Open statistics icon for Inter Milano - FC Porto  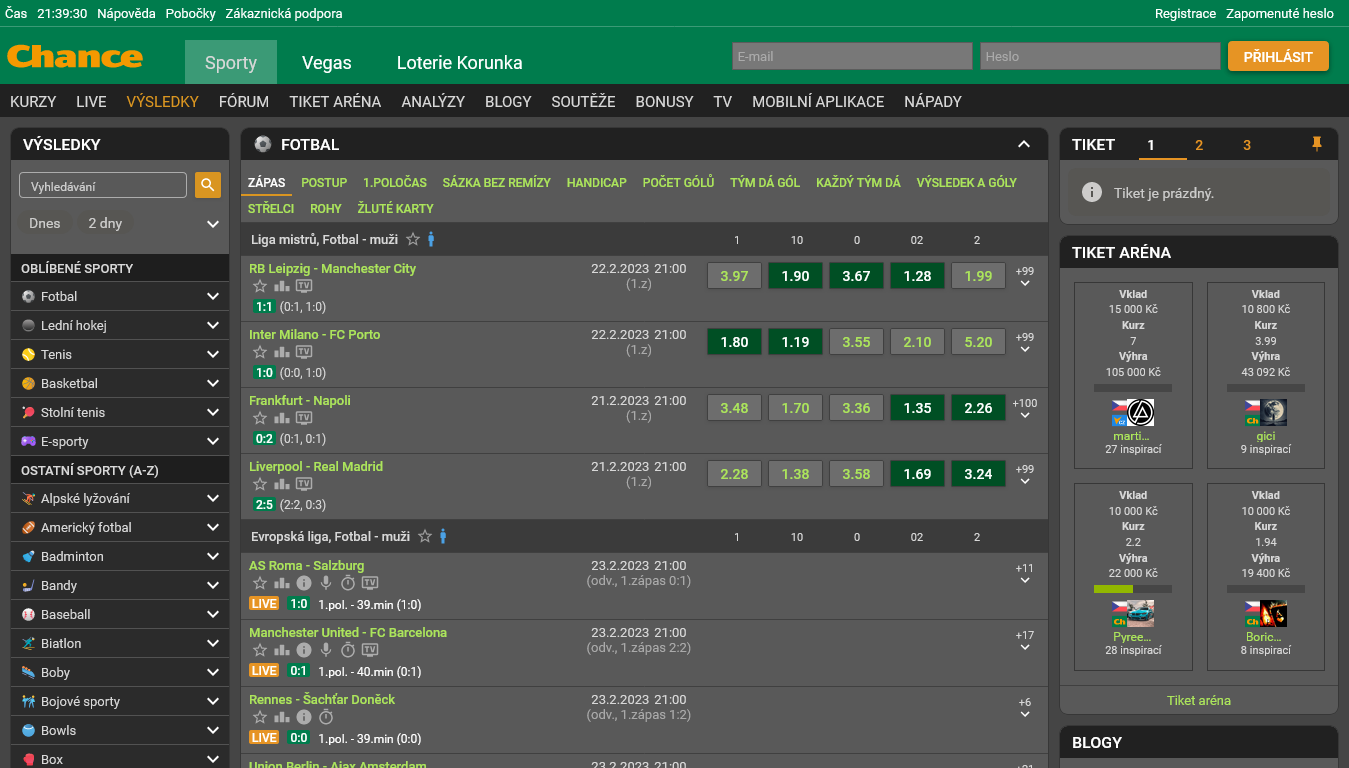click(x=282, y=352)
